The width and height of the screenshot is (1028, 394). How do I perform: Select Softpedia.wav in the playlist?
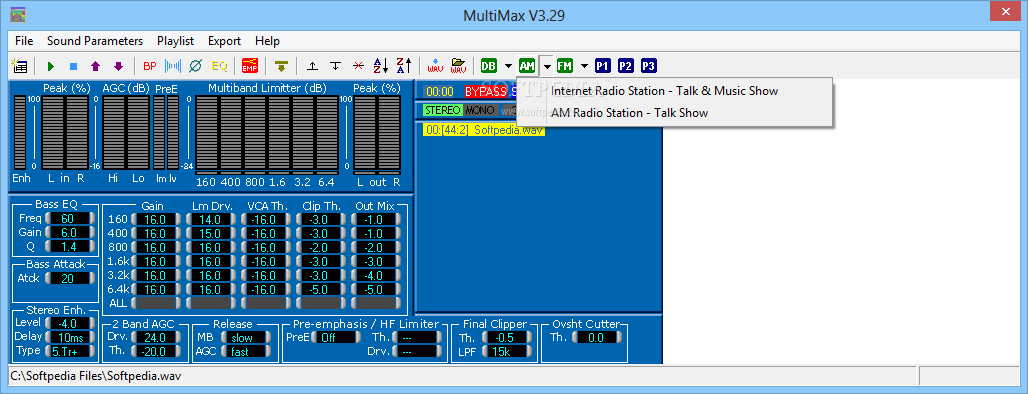(x=484, y=130)
